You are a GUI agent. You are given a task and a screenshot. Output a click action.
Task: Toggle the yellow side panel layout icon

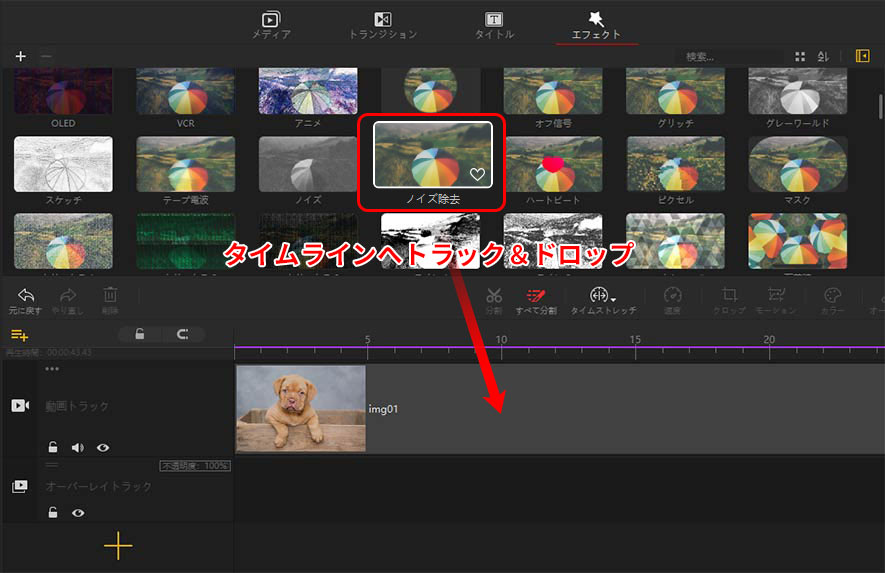(862, 56)
